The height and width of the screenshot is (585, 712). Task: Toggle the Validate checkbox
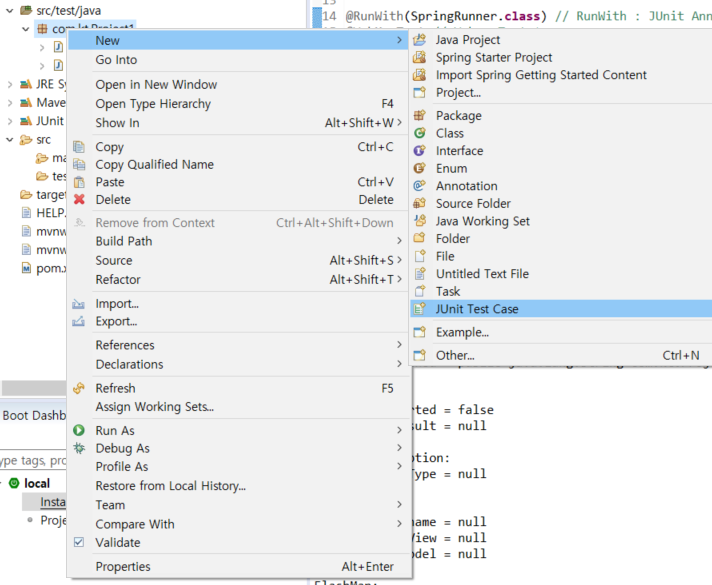point(79,542)
